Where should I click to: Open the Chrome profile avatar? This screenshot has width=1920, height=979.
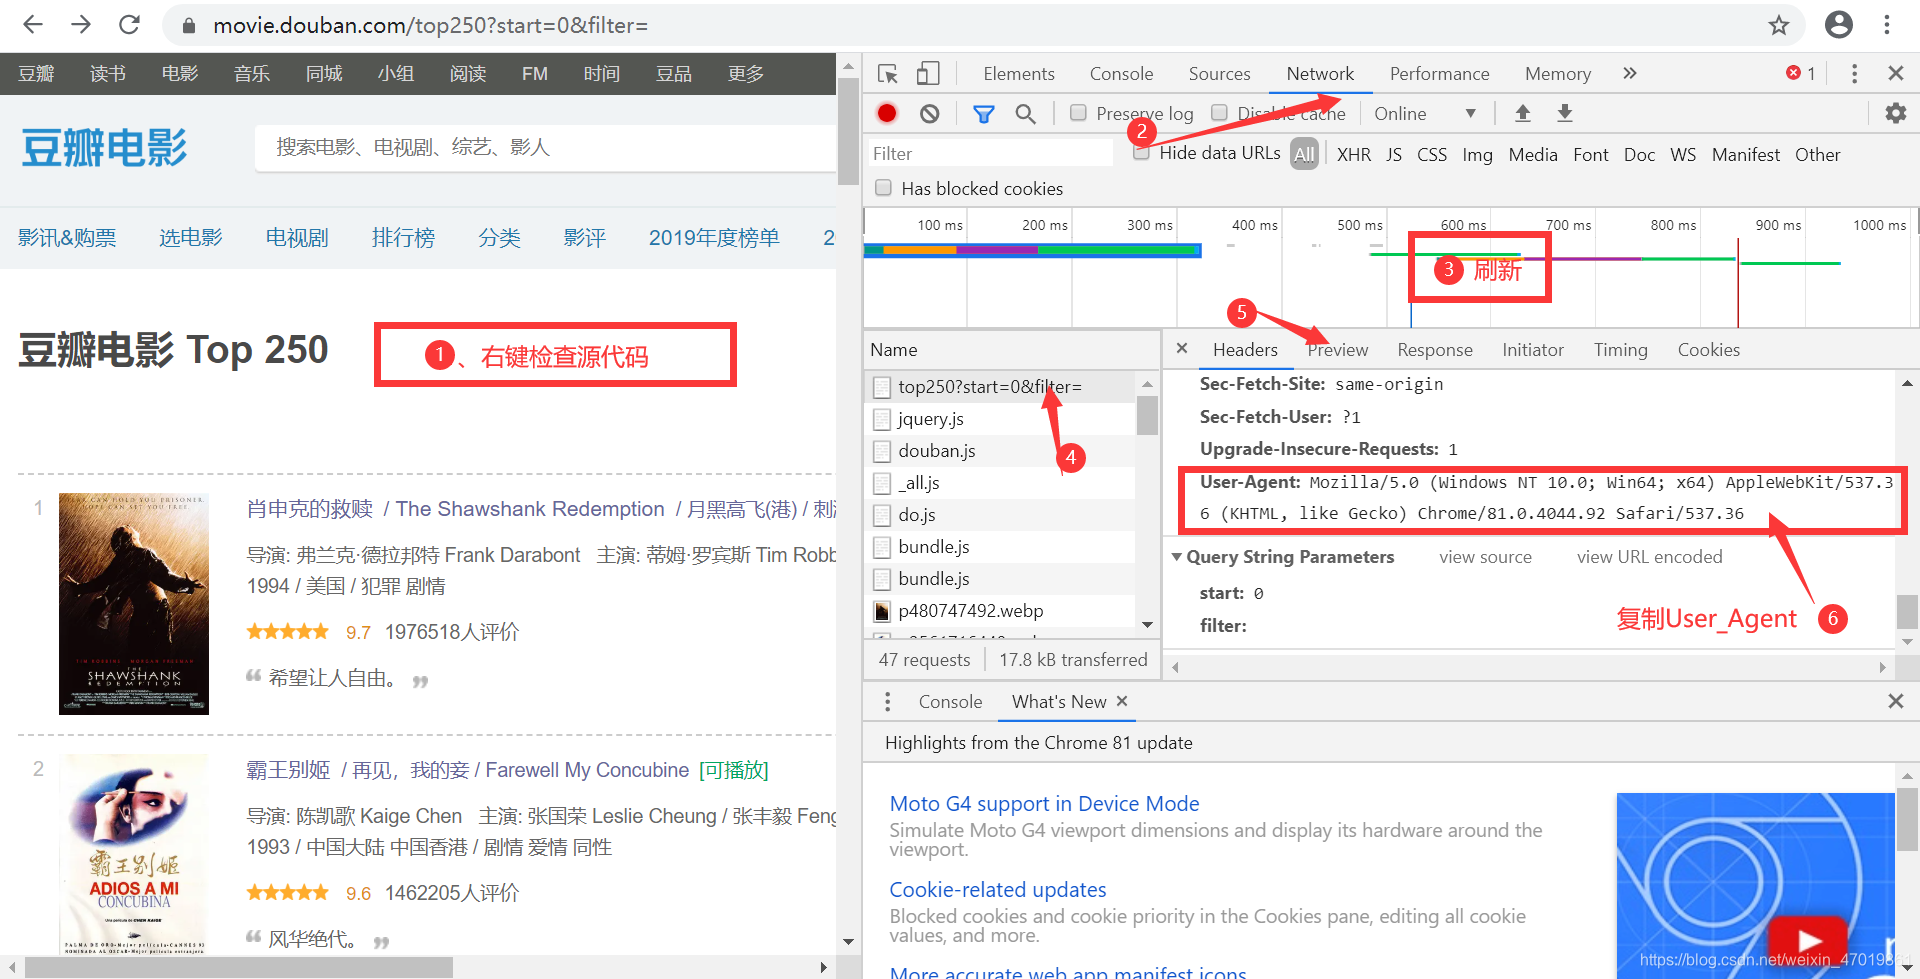1838,25
